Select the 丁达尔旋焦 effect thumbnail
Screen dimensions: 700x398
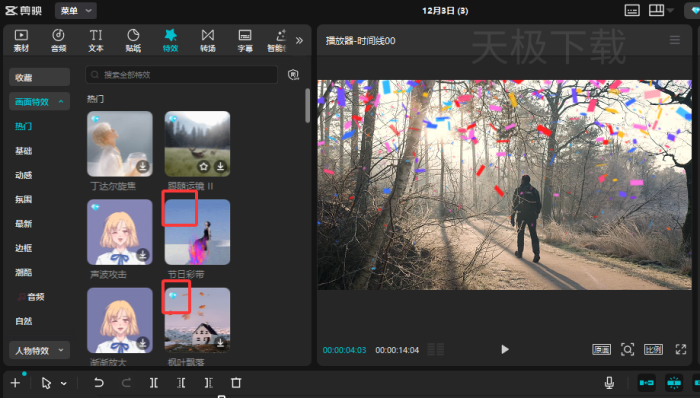[120, 144]
